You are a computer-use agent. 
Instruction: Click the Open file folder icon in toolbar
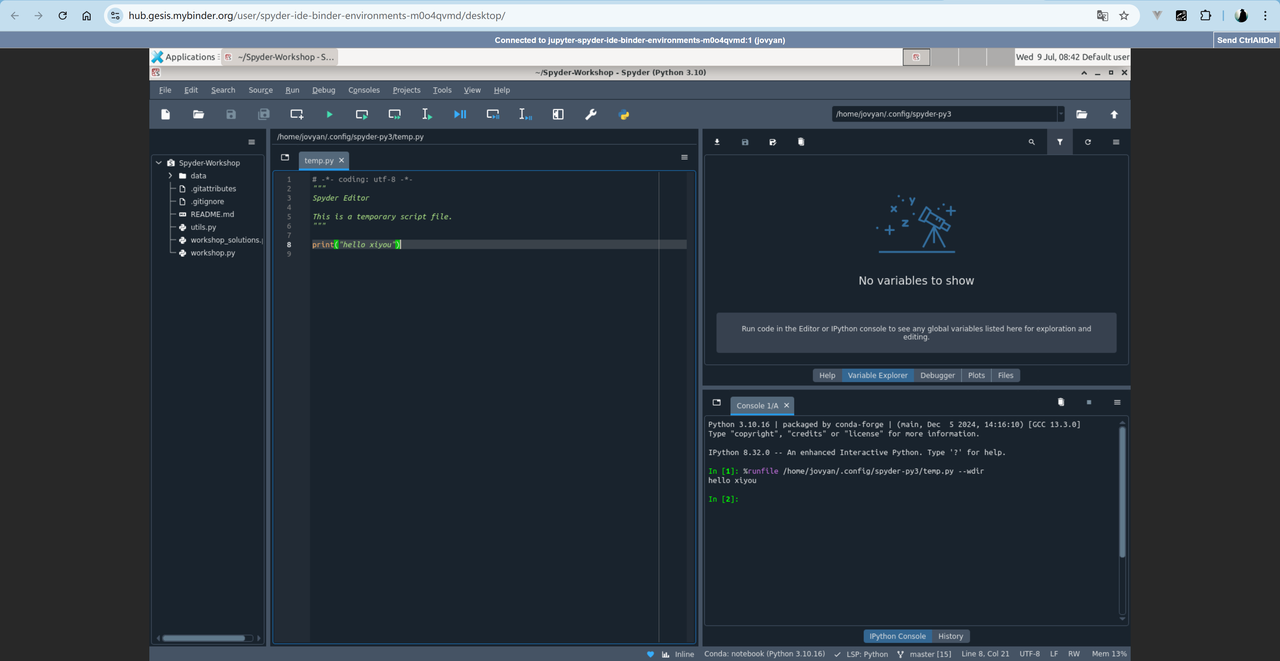point(198,114)
